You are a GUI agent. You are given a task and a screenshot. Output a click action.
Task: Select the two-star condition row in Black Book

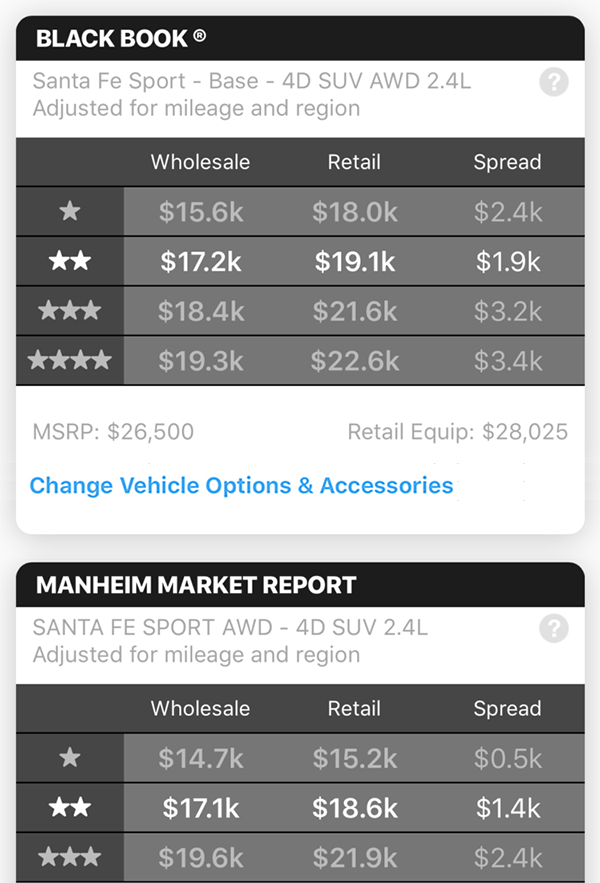(70, 262)
